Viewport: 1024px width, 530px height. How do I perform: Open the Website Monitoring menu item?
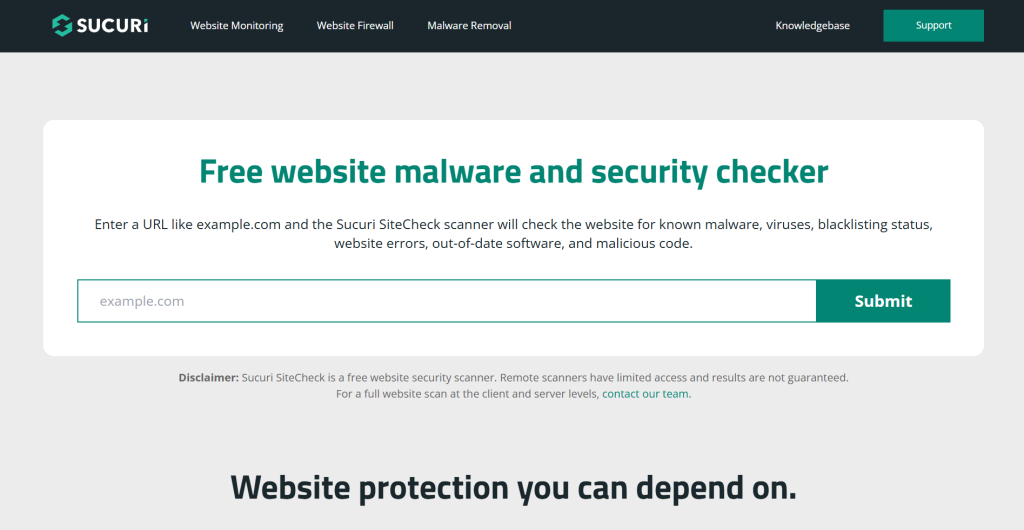(236, 25)
